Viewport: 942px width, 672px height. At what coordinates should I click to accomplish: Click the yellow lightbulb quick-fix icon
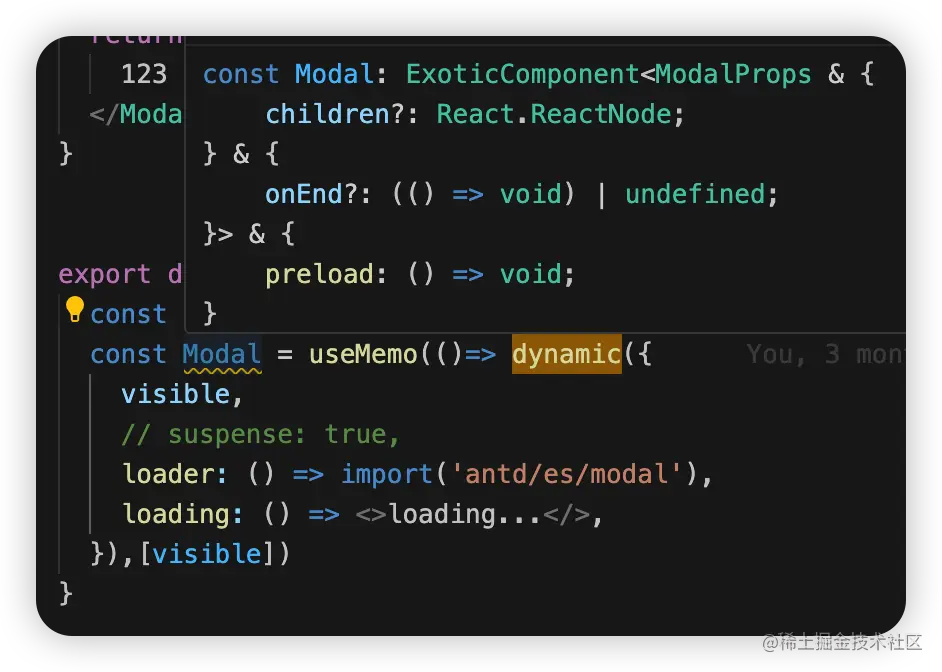click(x=74, y=309)
